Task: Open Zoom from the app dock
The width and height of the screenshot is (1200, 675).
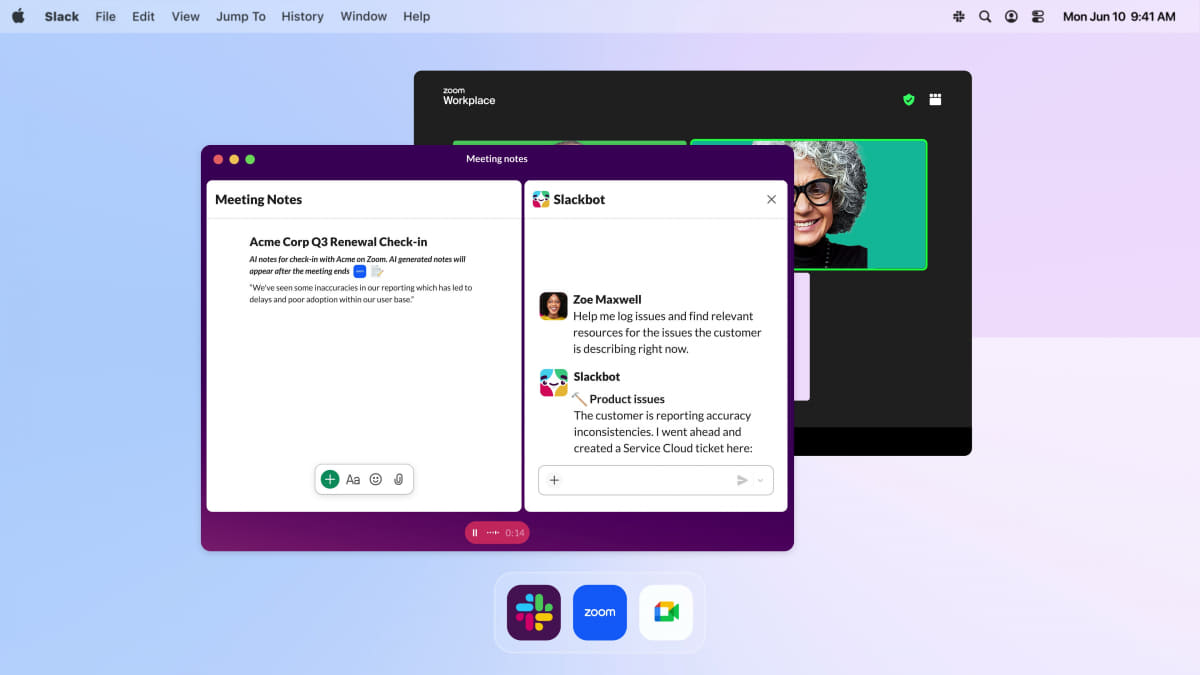Action: click(600, 612)
